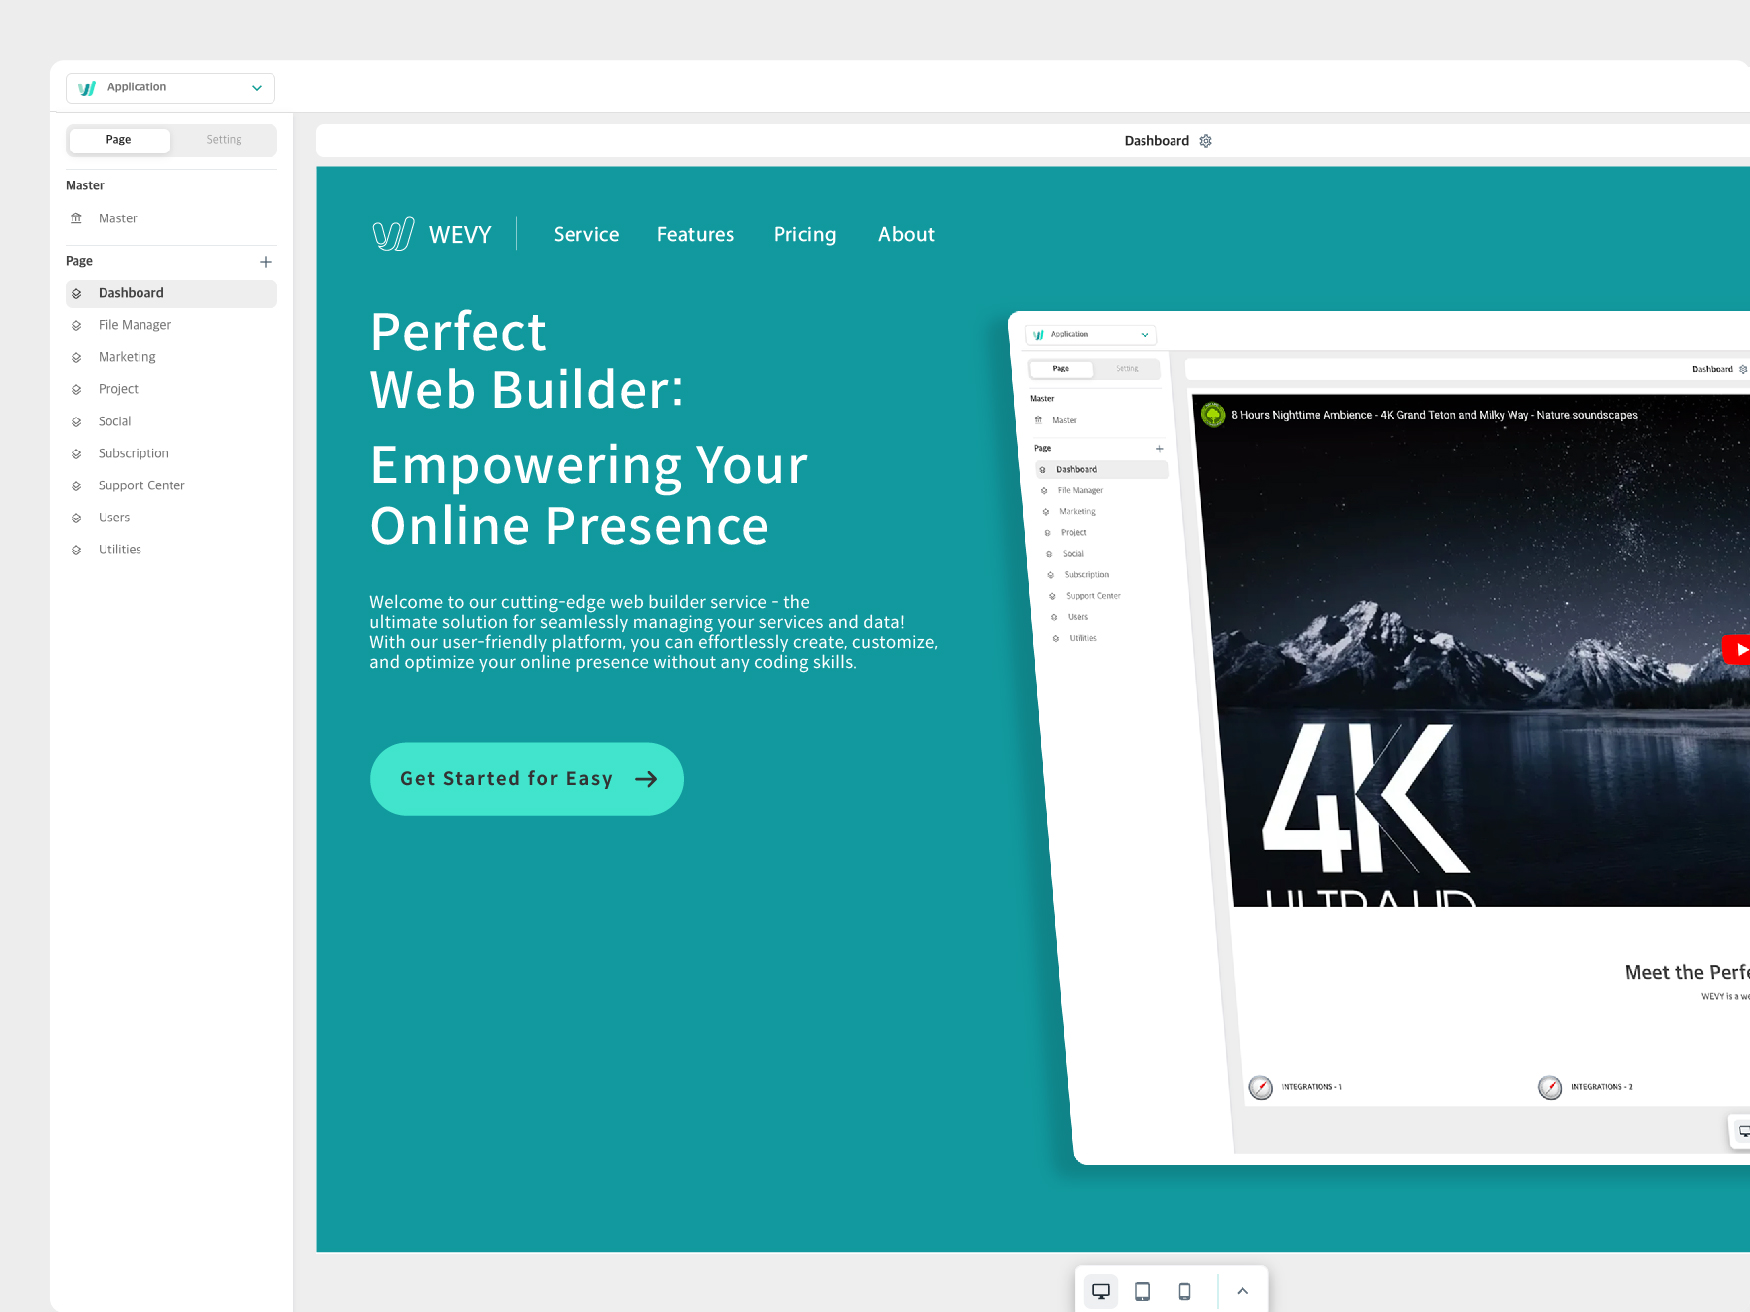Switch to desktop preview mode
1750x1312 pixels.
point(1101,1291)
